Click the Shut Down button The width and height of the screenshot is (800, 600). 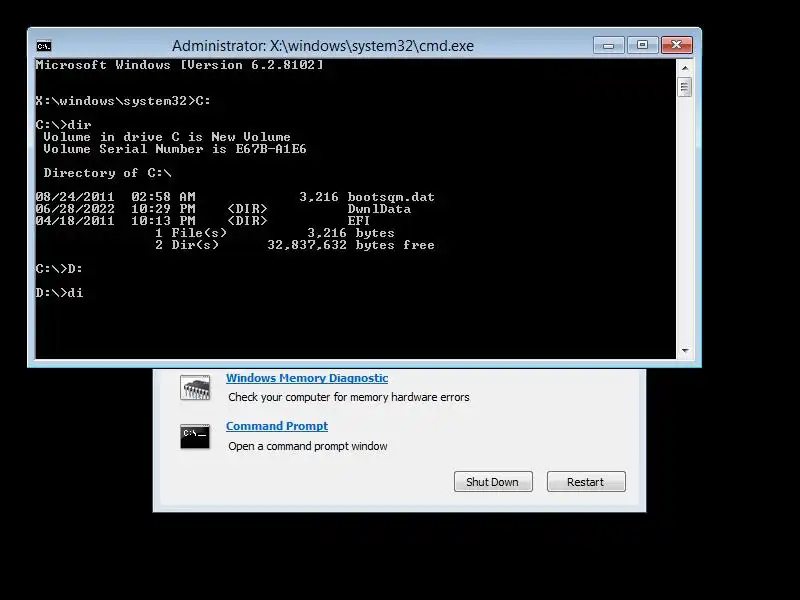pyautogui.click(x=493, y=482)
